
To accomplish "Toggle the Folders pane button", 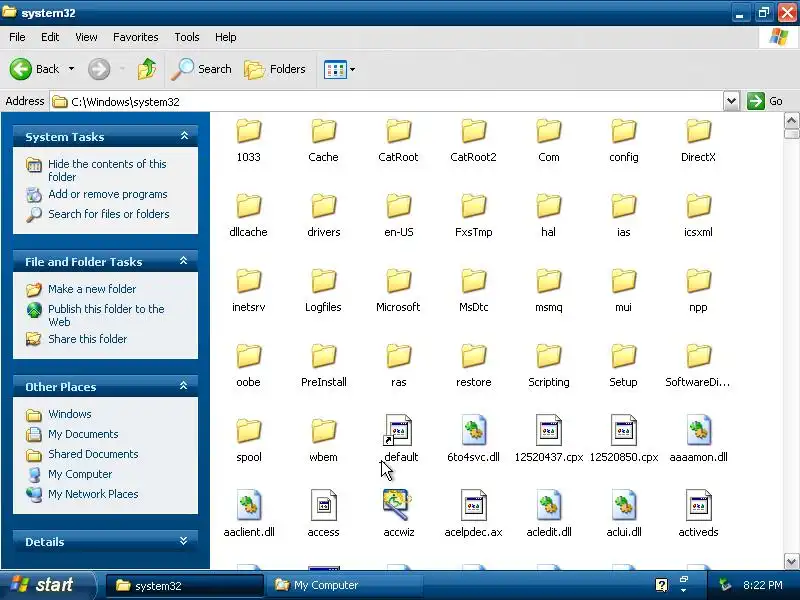I will point(274,69).
